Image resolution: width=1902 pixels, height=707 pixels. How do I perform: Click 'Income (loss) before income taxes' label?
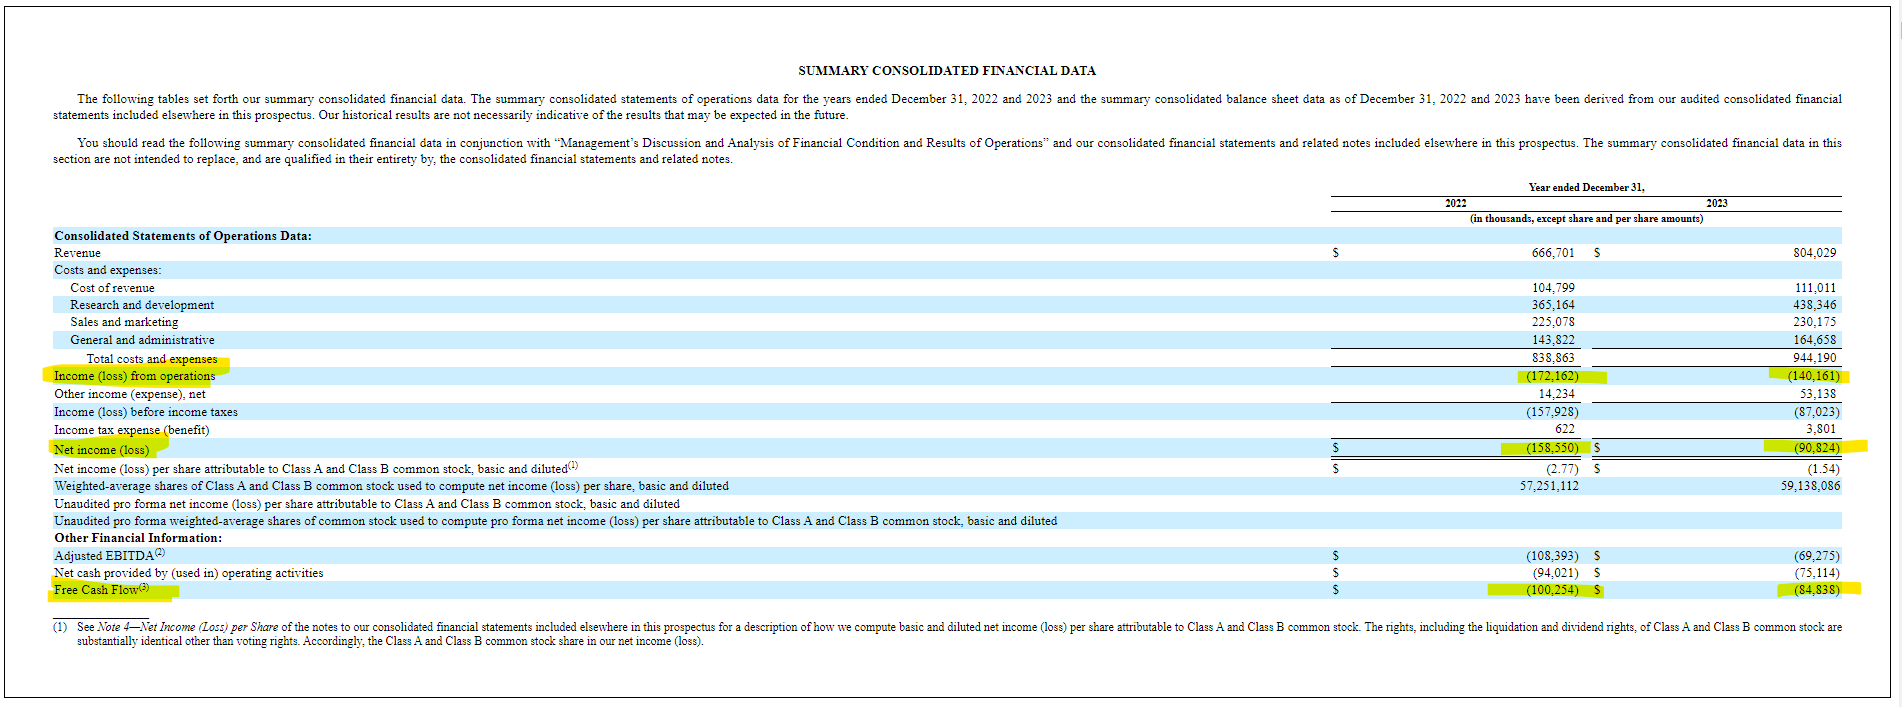click(x=146, y=412)
